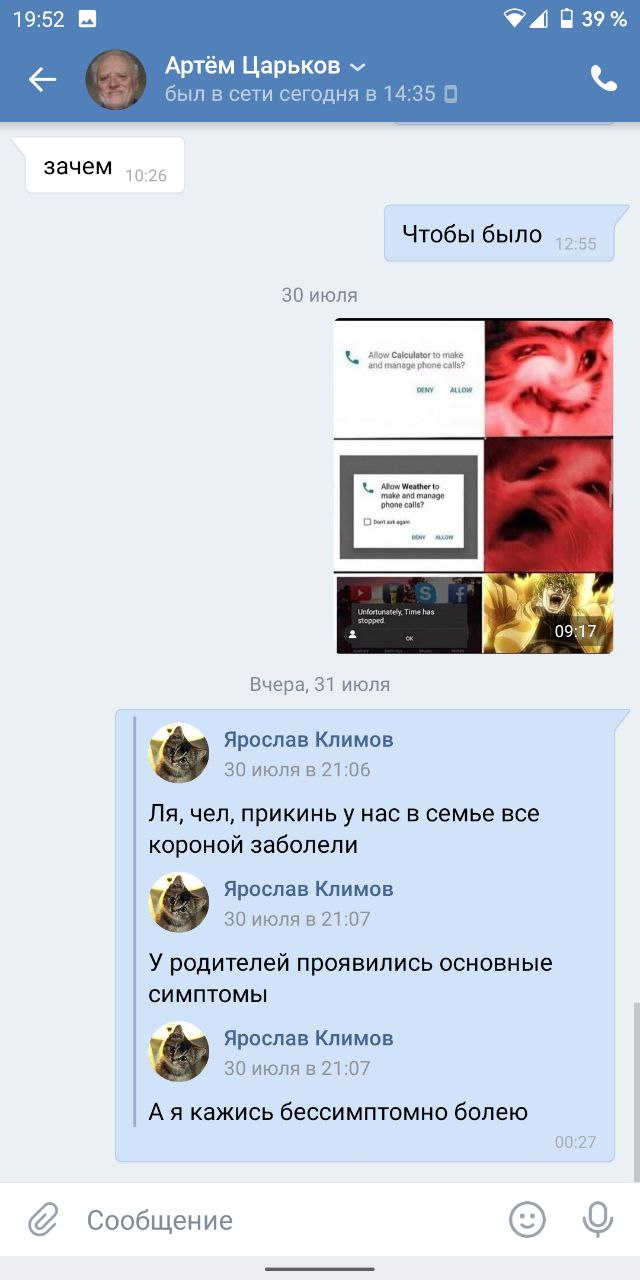Screen dimensions: 640x1280
Task: Tap the last Ярослав Климов cat avatar
Action: [x=179, y=1052]
